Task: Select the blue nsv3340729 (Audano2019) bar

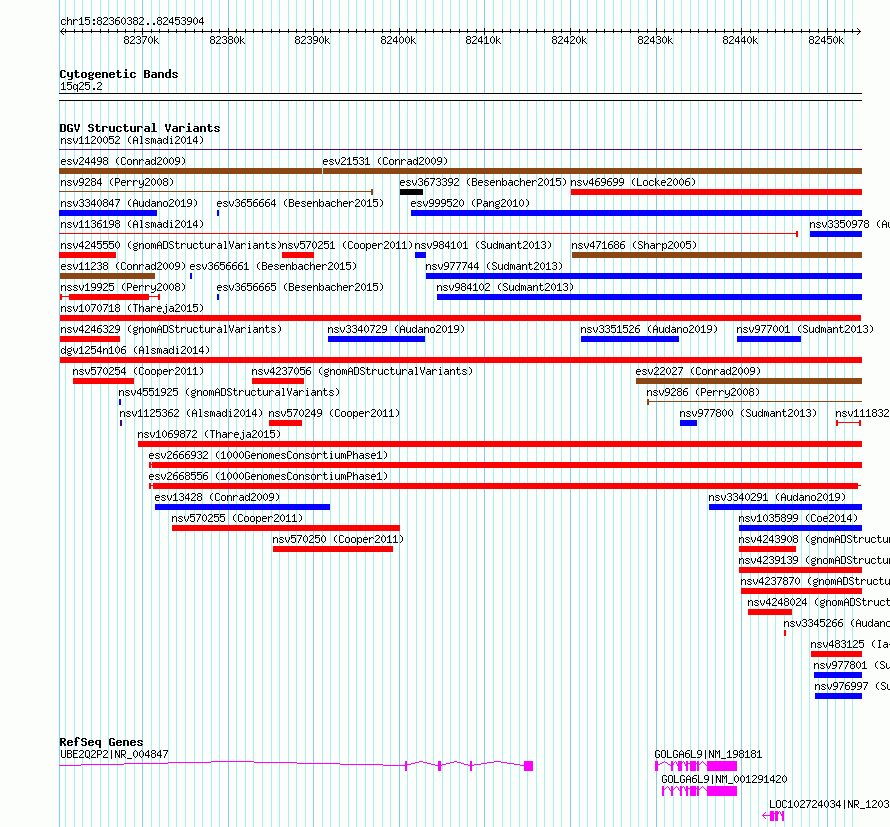Action: click(376, 339)
